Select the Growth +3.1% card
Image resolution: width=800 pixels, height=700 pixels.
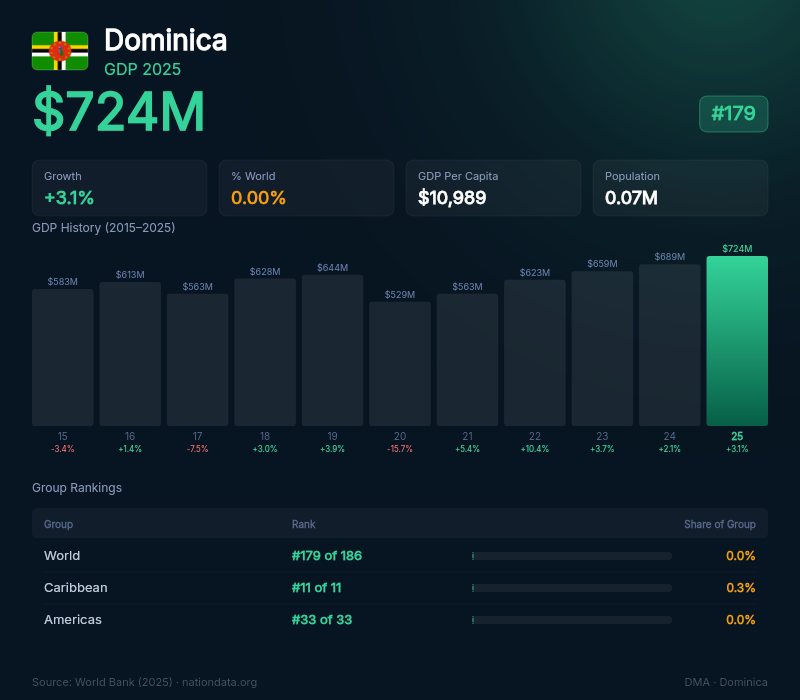coord(119,188)
